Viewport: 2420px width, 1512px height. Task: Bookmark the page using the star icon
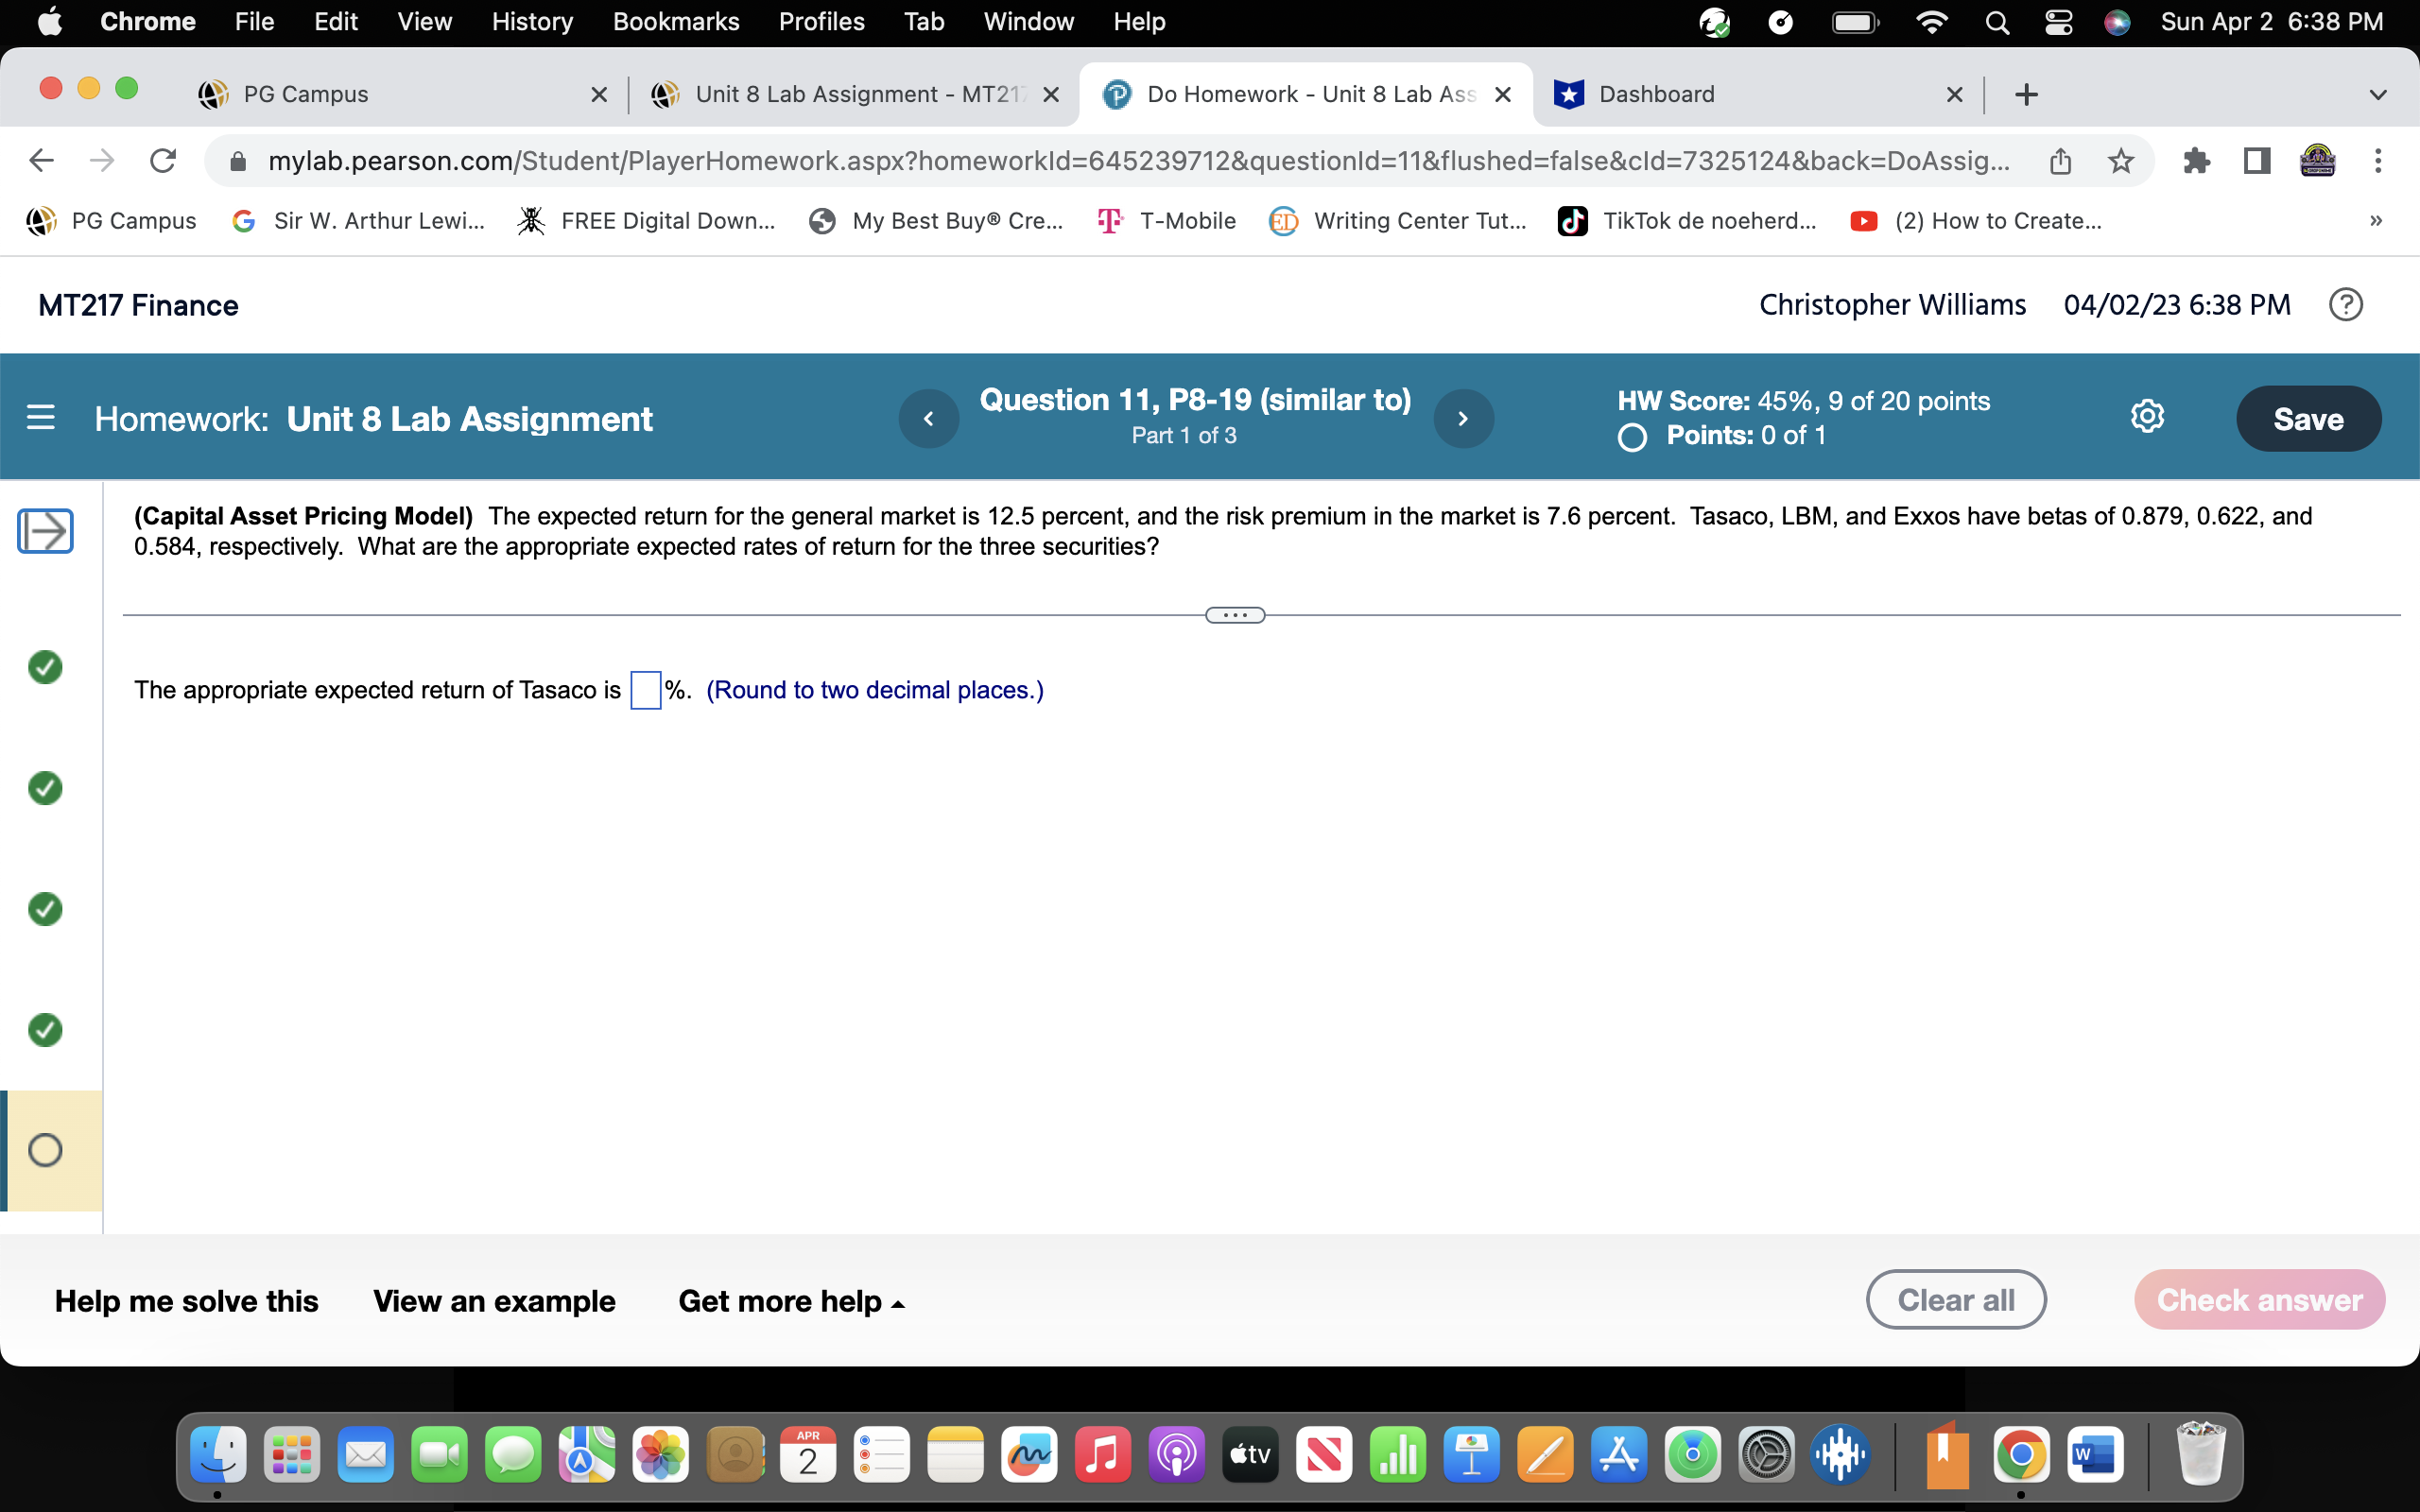click(x=2120, y=160)
